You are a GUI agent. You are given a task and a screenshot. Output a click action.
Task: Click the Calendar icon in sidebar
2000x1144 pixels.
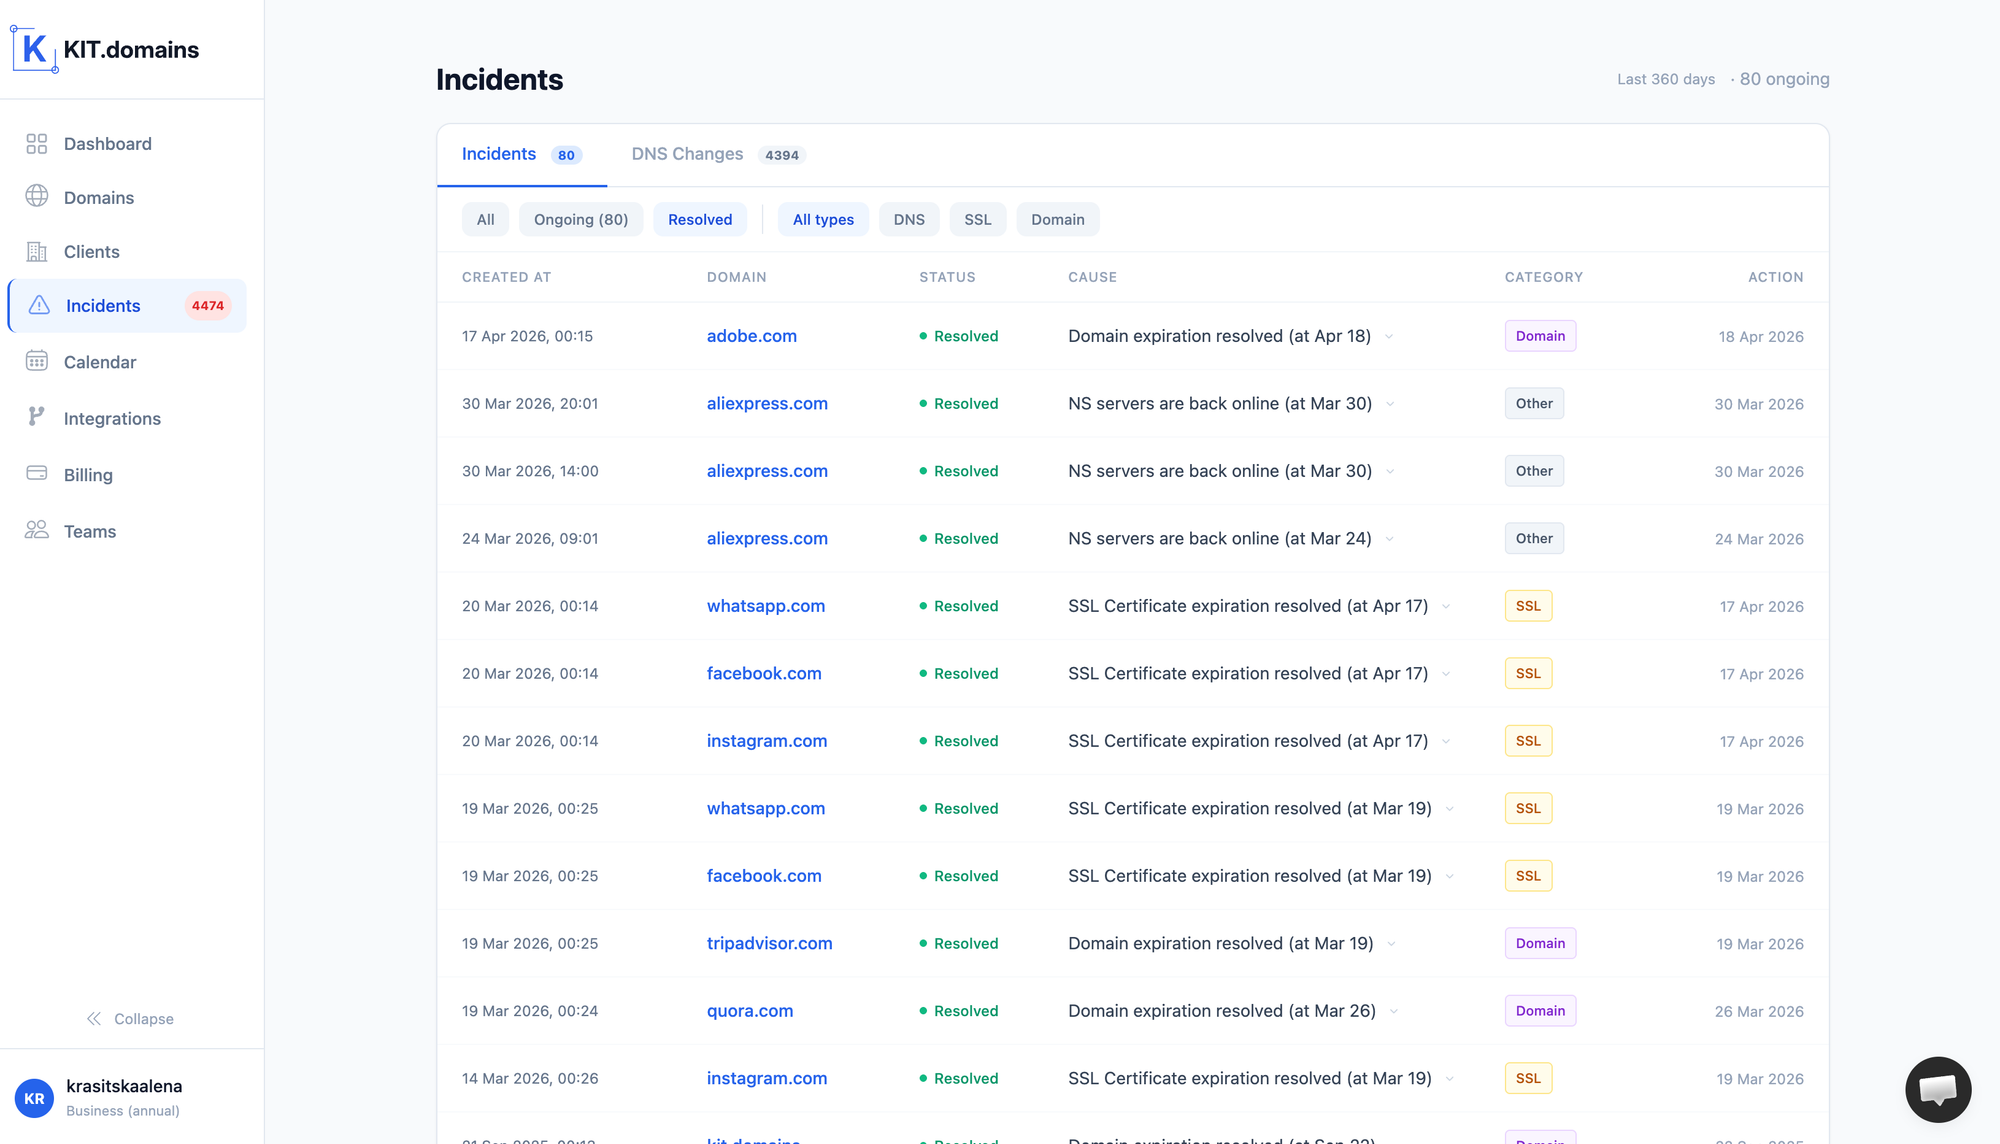[x=37, y=361]
